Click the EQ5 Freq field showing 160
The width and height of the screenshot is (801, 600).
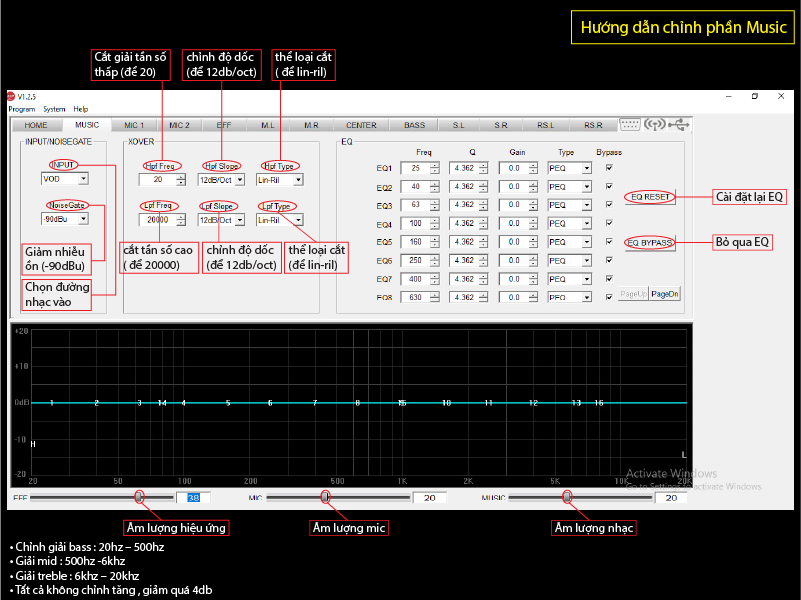tap(415, 242)
